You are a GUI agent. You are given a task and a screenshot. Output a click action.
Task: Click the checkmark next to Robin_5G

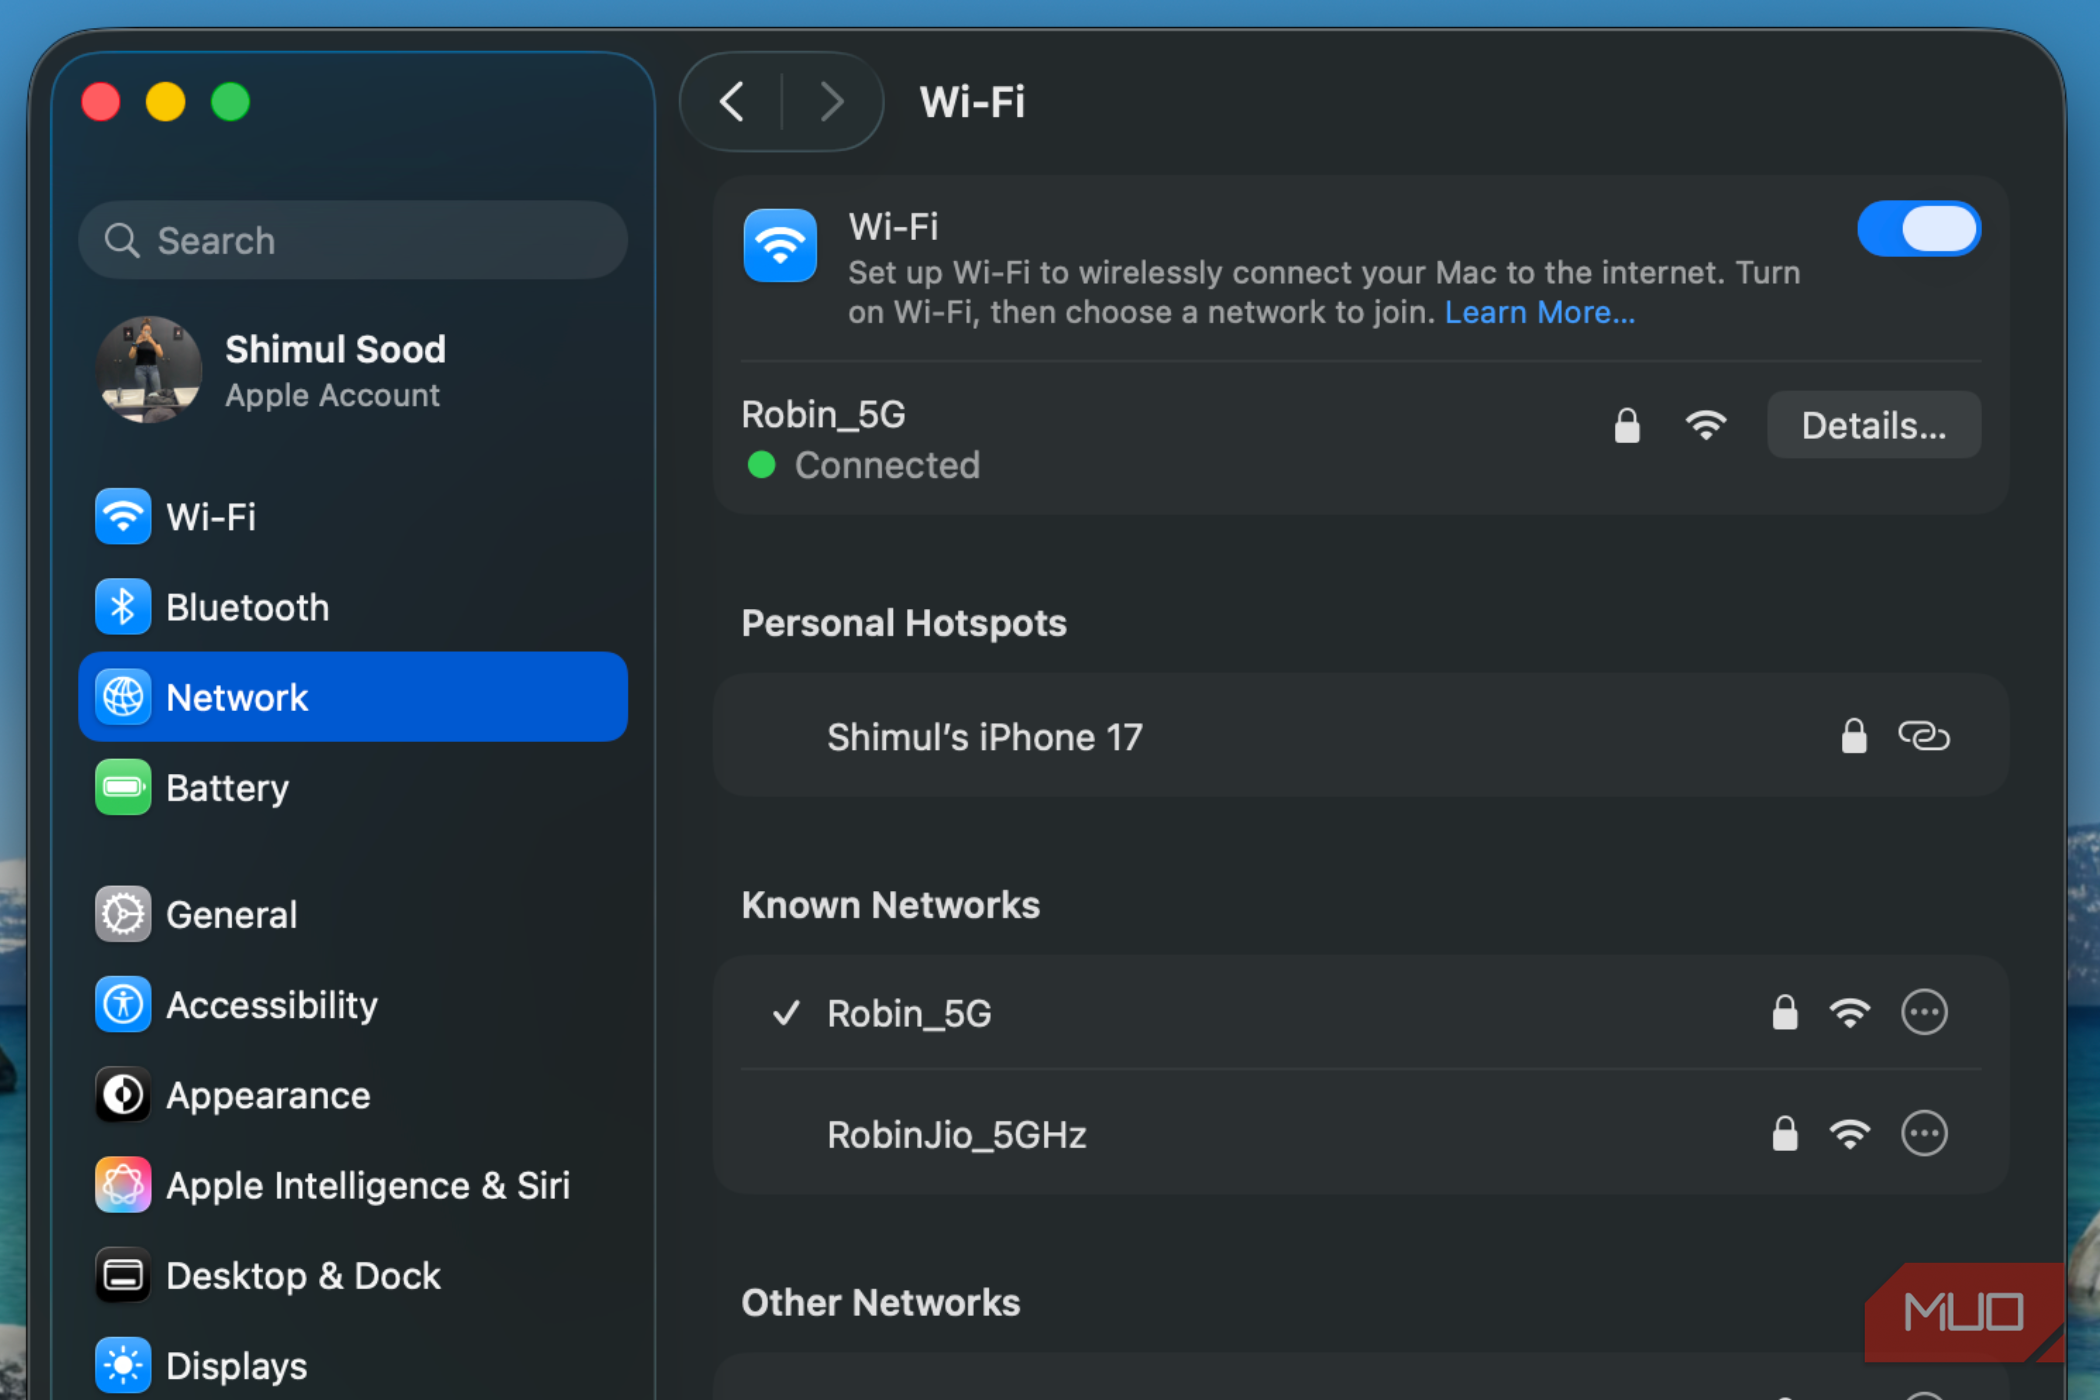[787, 1013]
